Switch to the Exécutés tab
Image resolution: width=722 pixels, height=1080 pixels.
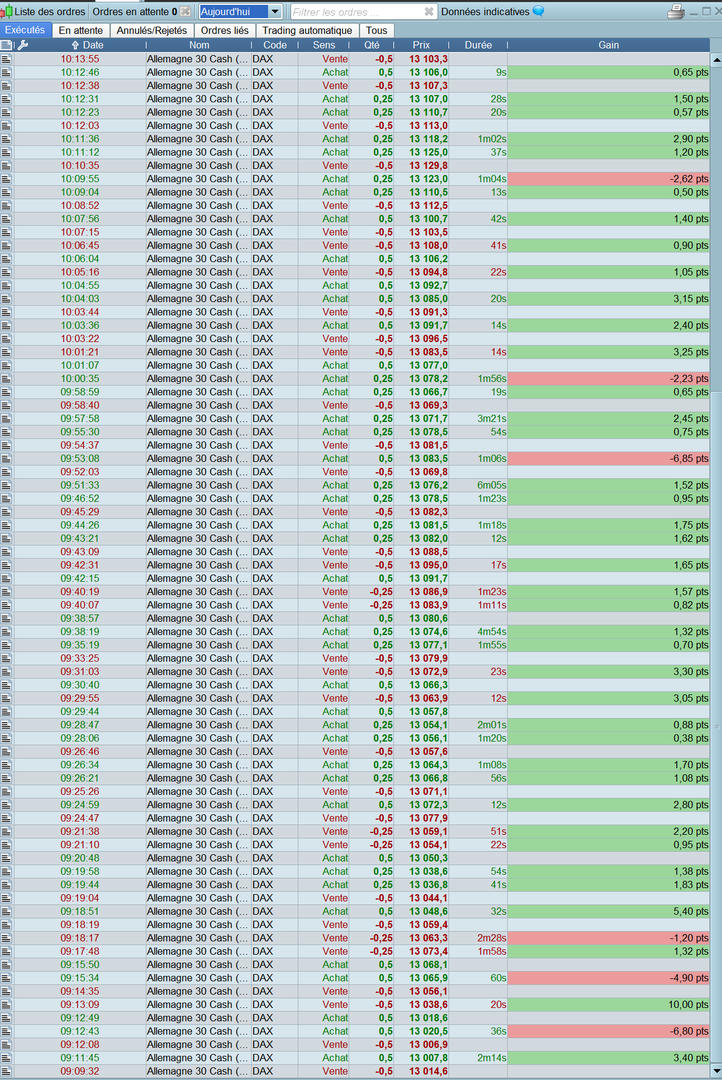click(25, 30)
